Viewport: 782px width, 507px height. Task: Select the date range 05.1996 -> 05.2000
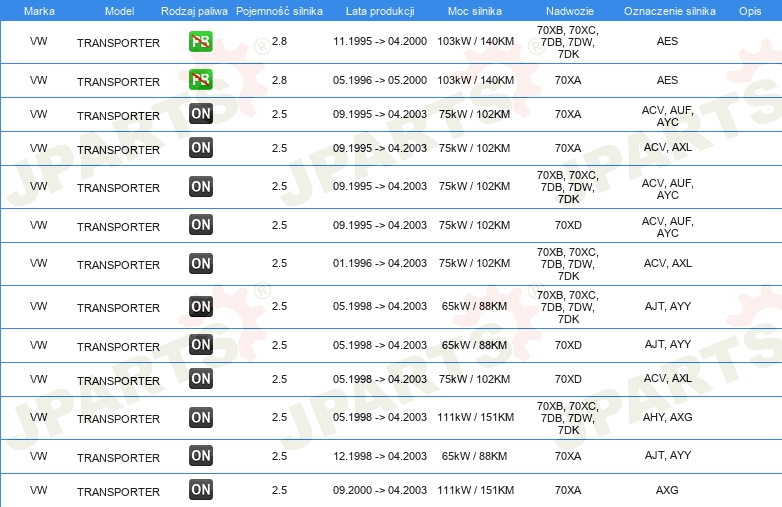(380, 80)
